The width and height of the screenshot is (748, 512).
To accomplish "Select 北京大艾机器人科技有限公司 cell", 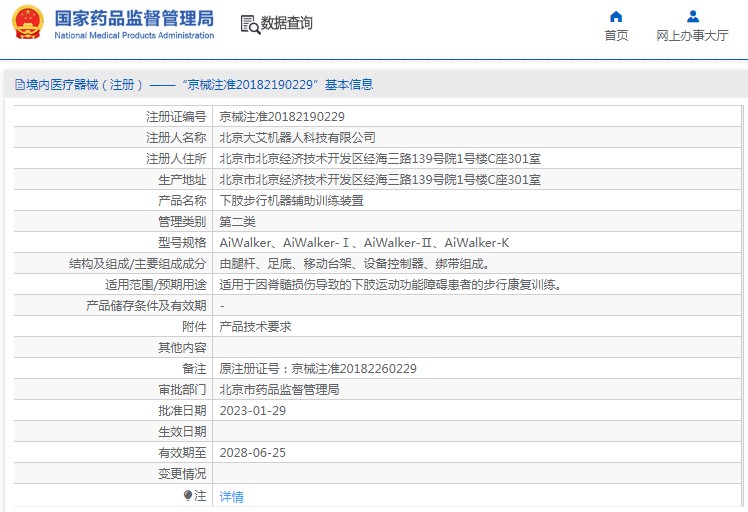I will coord(297,138).
